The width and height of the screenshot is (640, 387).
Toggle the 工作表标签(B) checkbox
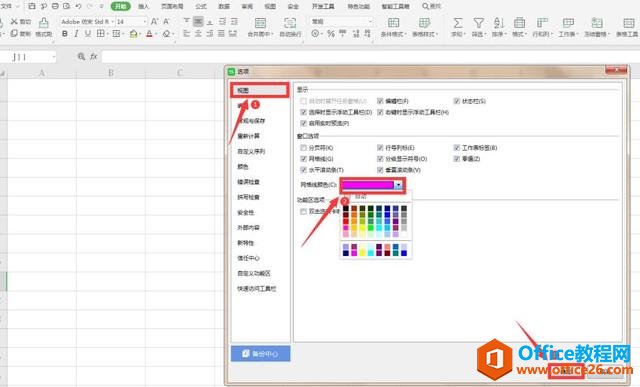click(x=456, y=147)
